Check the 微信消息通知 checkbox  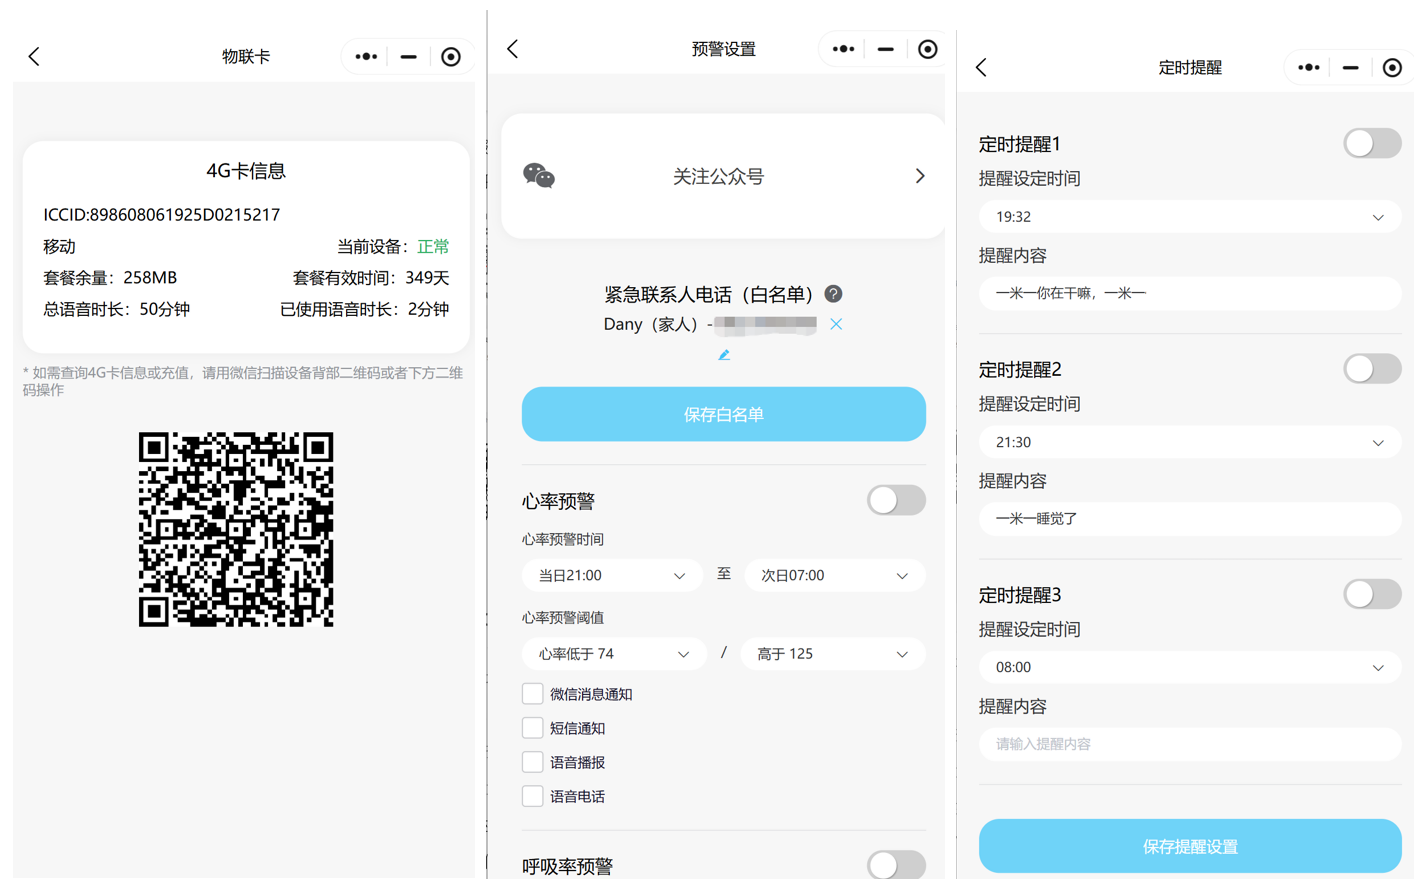(533, 694)
